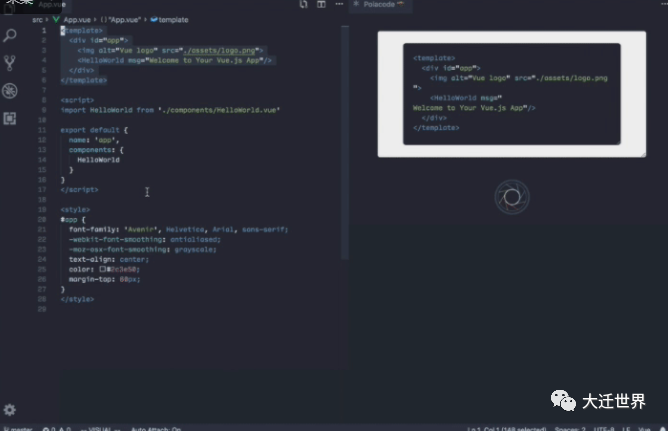668x431 pixels.
Task: Open the App.vue file breadcrumb
Action: [x=72, y=20]
